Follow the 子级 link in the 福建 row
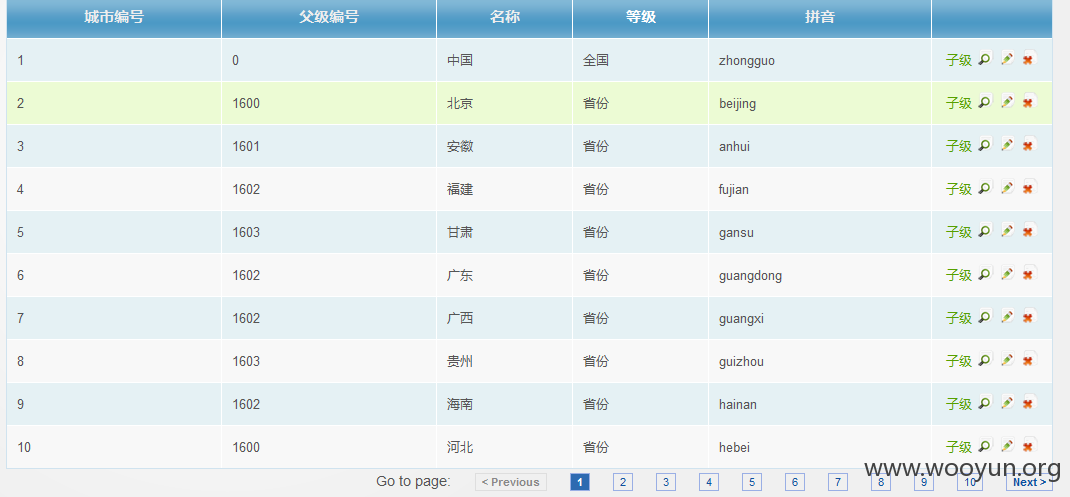Image resolution: width=1070 pixels, height=497 pixels. [x=958, y=190]
